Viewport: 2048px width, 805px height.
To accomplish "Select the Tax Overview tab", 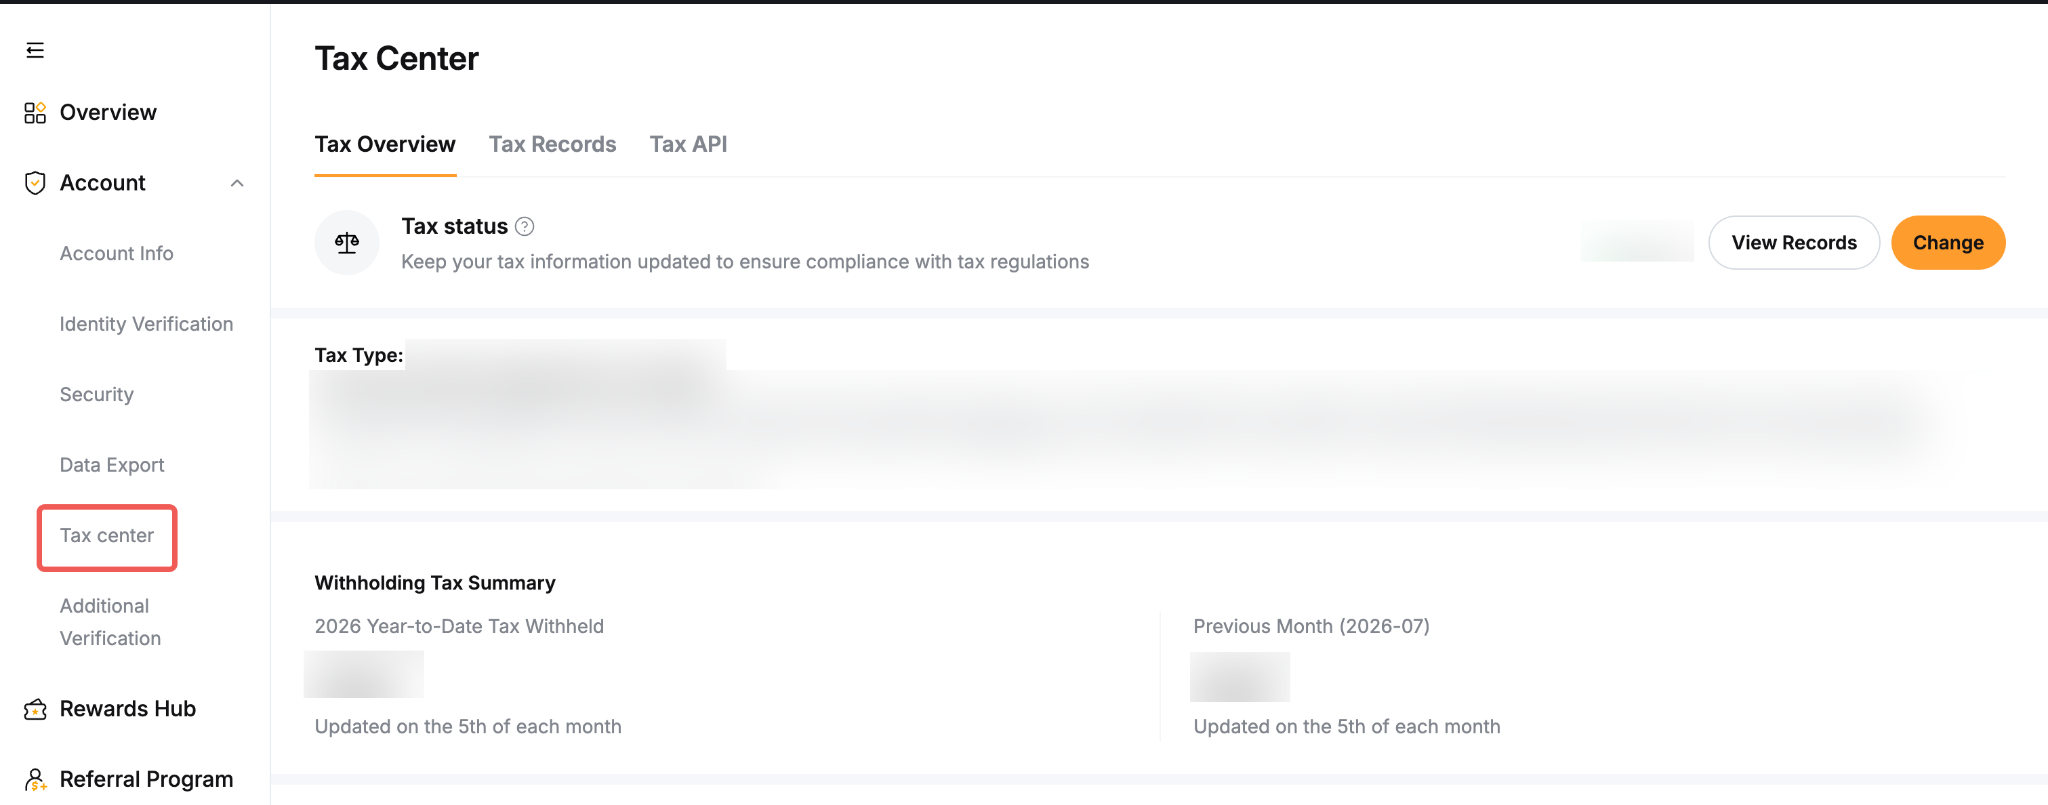I will pyautogui.click(x=385, y=144).
